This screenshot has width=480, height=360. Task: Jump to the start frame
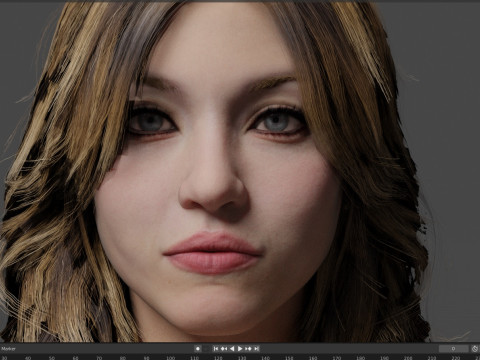pos(216,349)
